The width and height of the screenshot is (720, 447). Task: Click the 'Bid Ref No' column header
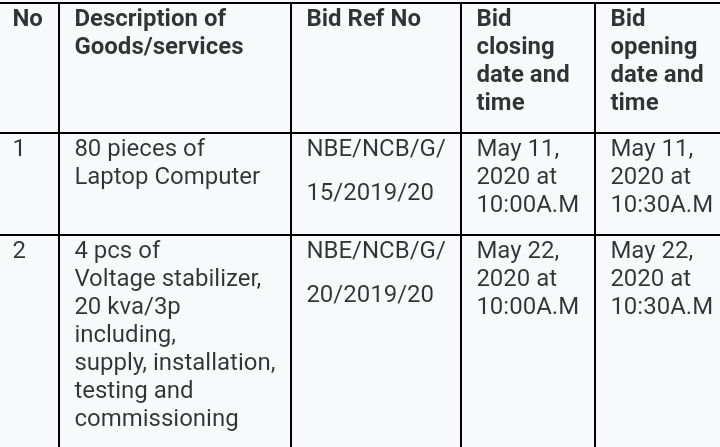click(363, 19)
